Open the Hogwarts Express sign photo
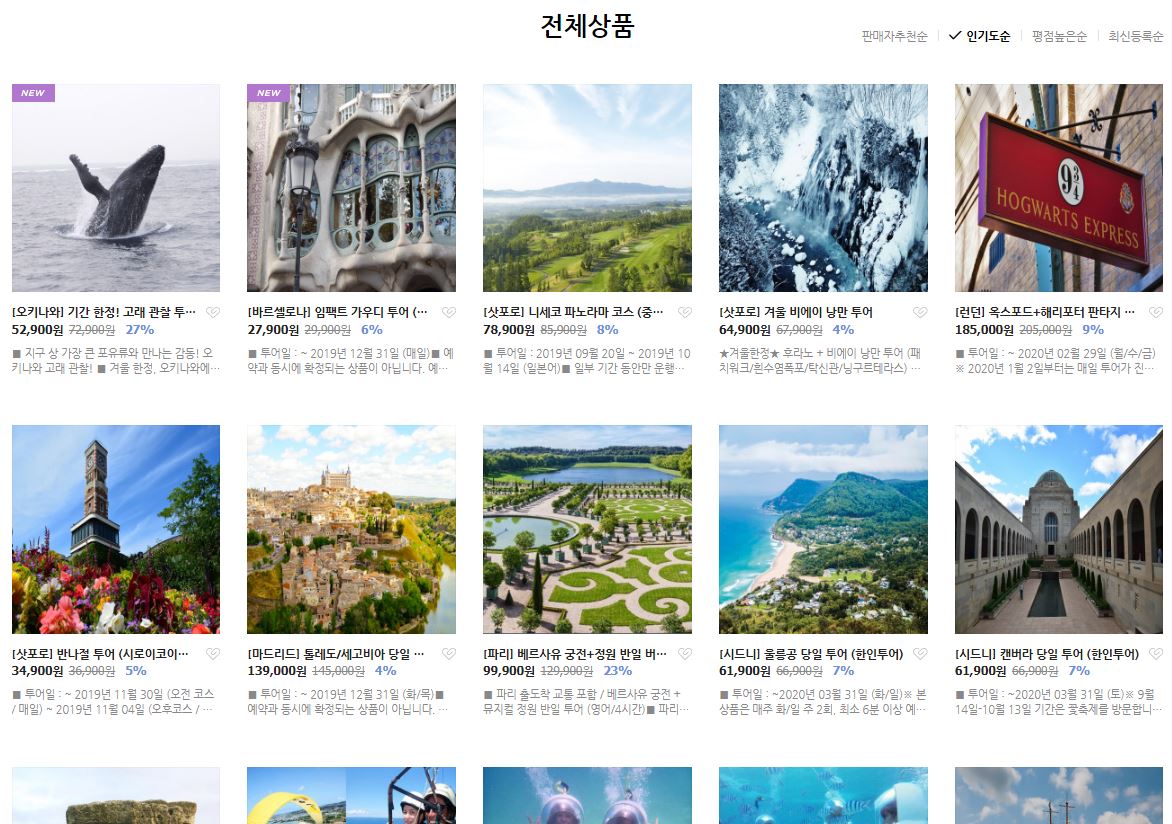 point(1058,188)
